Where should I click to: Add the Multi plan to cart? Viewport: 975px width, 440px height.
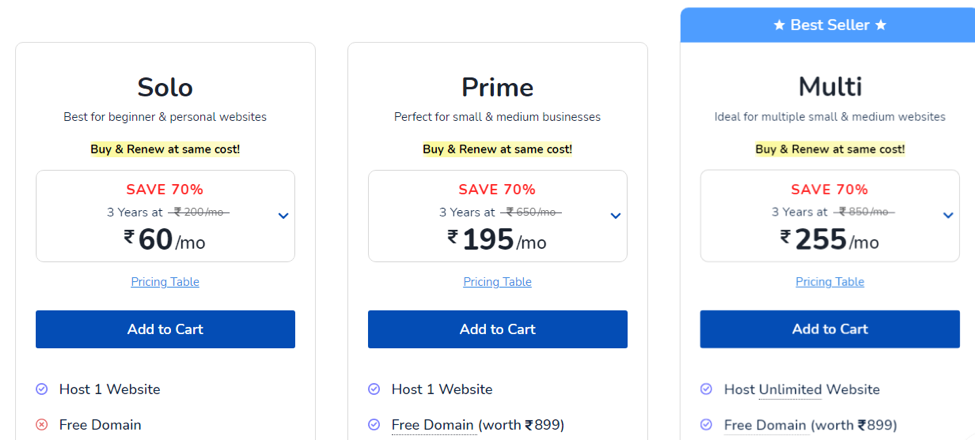(830, 329)
